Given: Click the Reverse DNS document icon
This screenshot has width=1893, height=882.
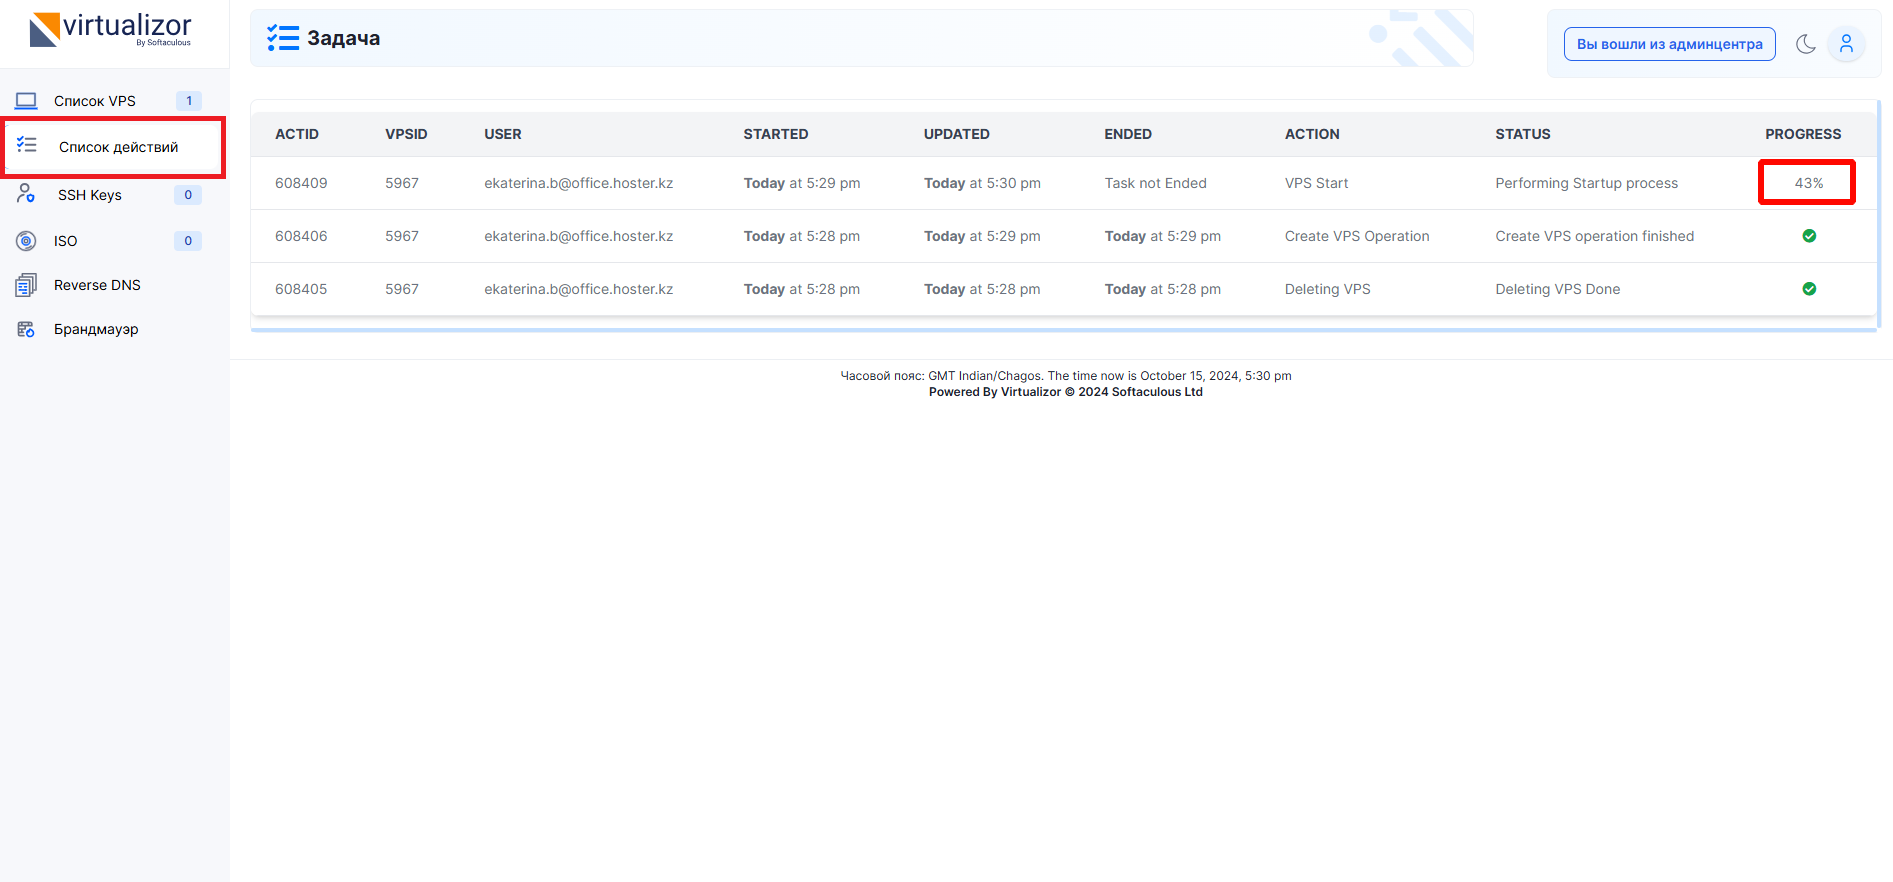Looking at the screenshot, I should [x=26, y=286].
